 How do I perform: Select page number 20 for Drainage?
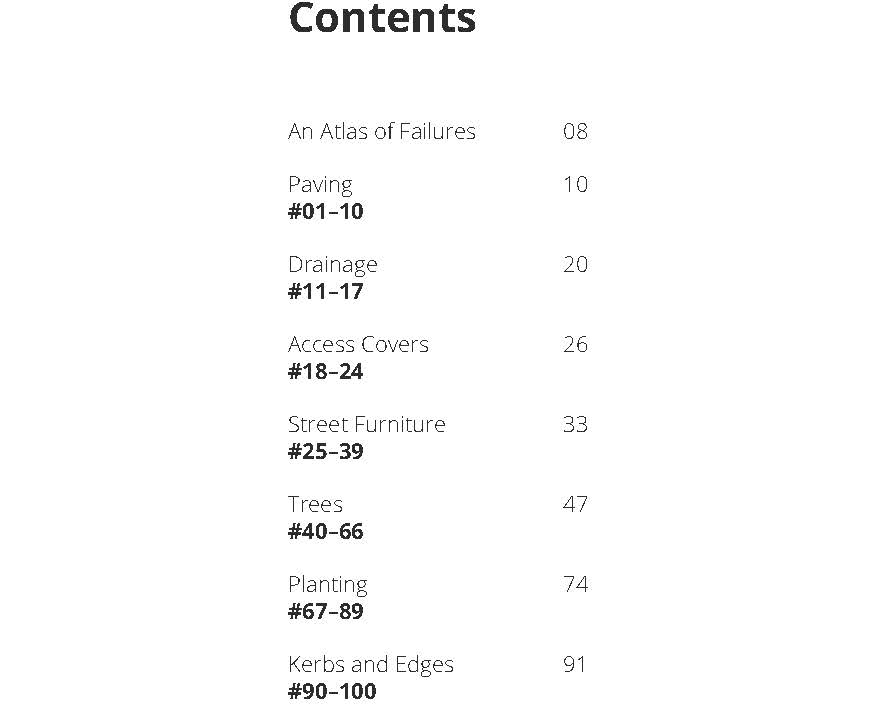click(x=575, y=264)
